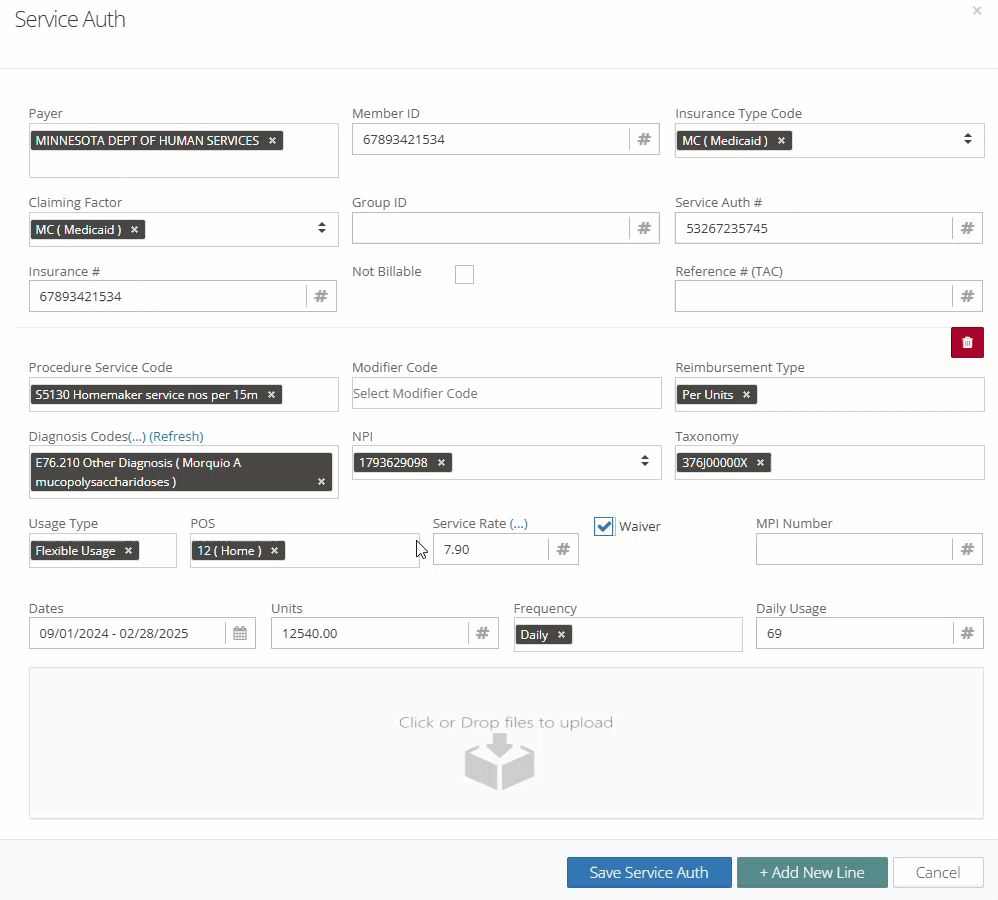Check the Not Billable checkbox
The width and height of the screenshot is (998, 900).
pyautogui.click(x=465, y=274)
